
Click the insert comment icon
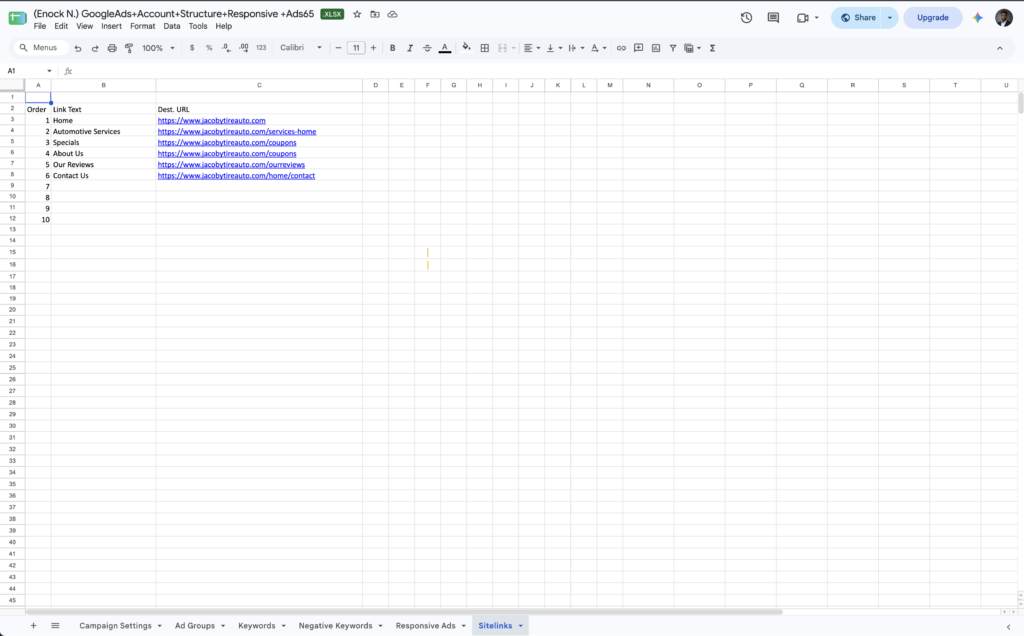[639, 48]
